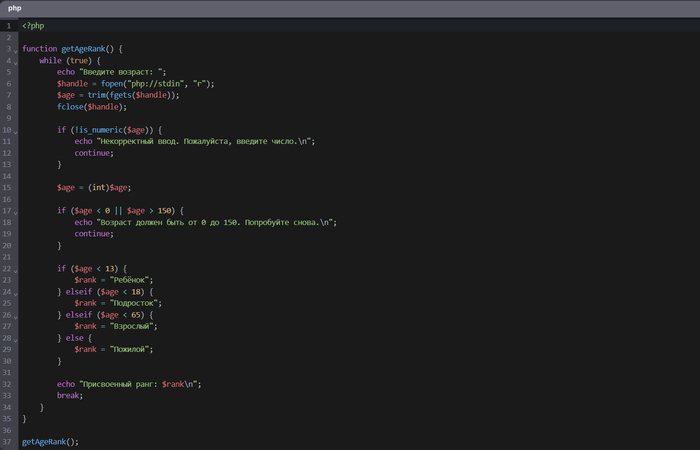The height and width of the screenshot is (450, 700).
Task: Collapse the if ($age < 13) block
Action: 15,270
